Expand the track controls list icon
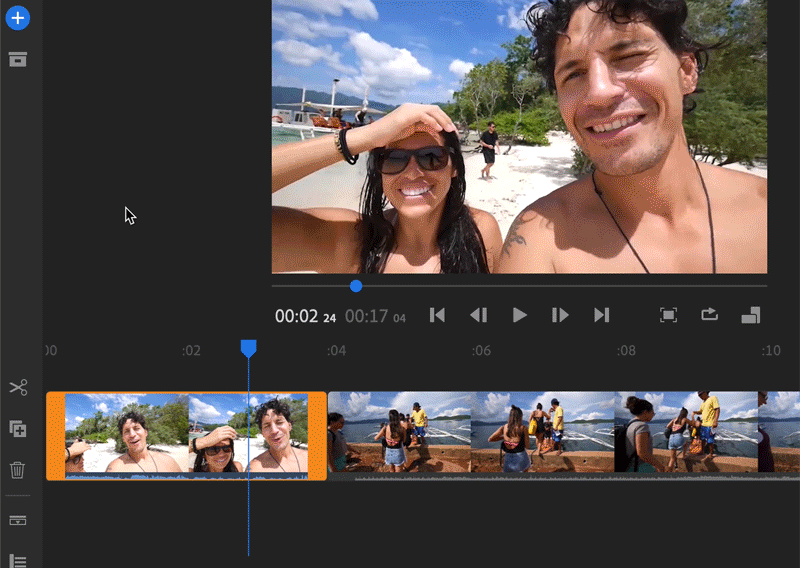The width and height of the screenshot is (800, 568). click(x=18, y=561)
